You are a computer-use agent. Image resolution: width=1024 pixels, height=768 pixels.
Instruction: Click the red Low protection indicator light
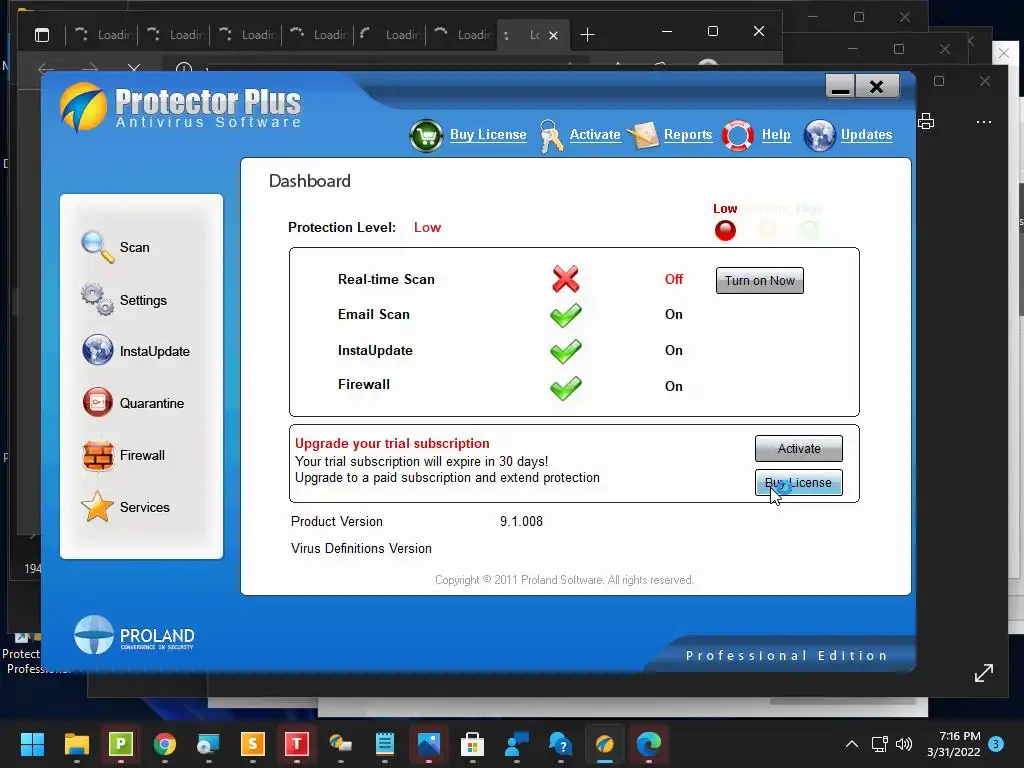pyautogui.click(x=725, y=230)
